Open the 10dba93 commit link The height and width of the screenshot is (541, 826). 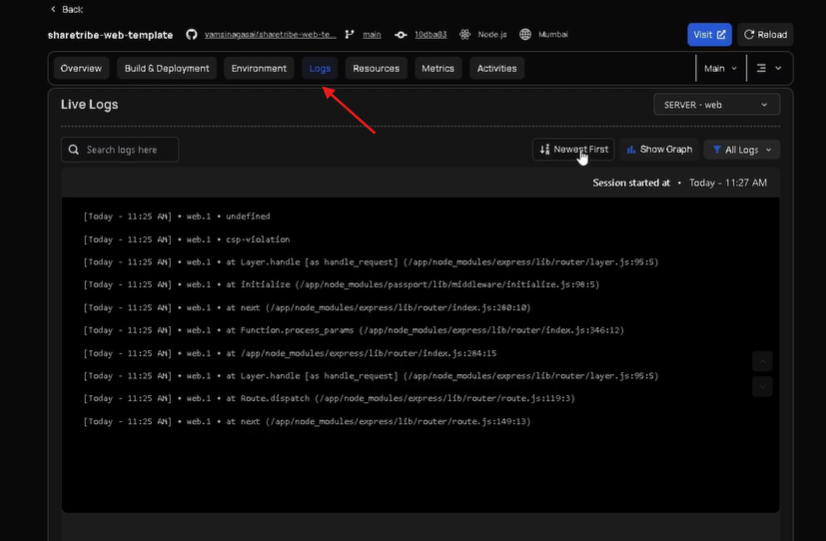click(430, 35)
